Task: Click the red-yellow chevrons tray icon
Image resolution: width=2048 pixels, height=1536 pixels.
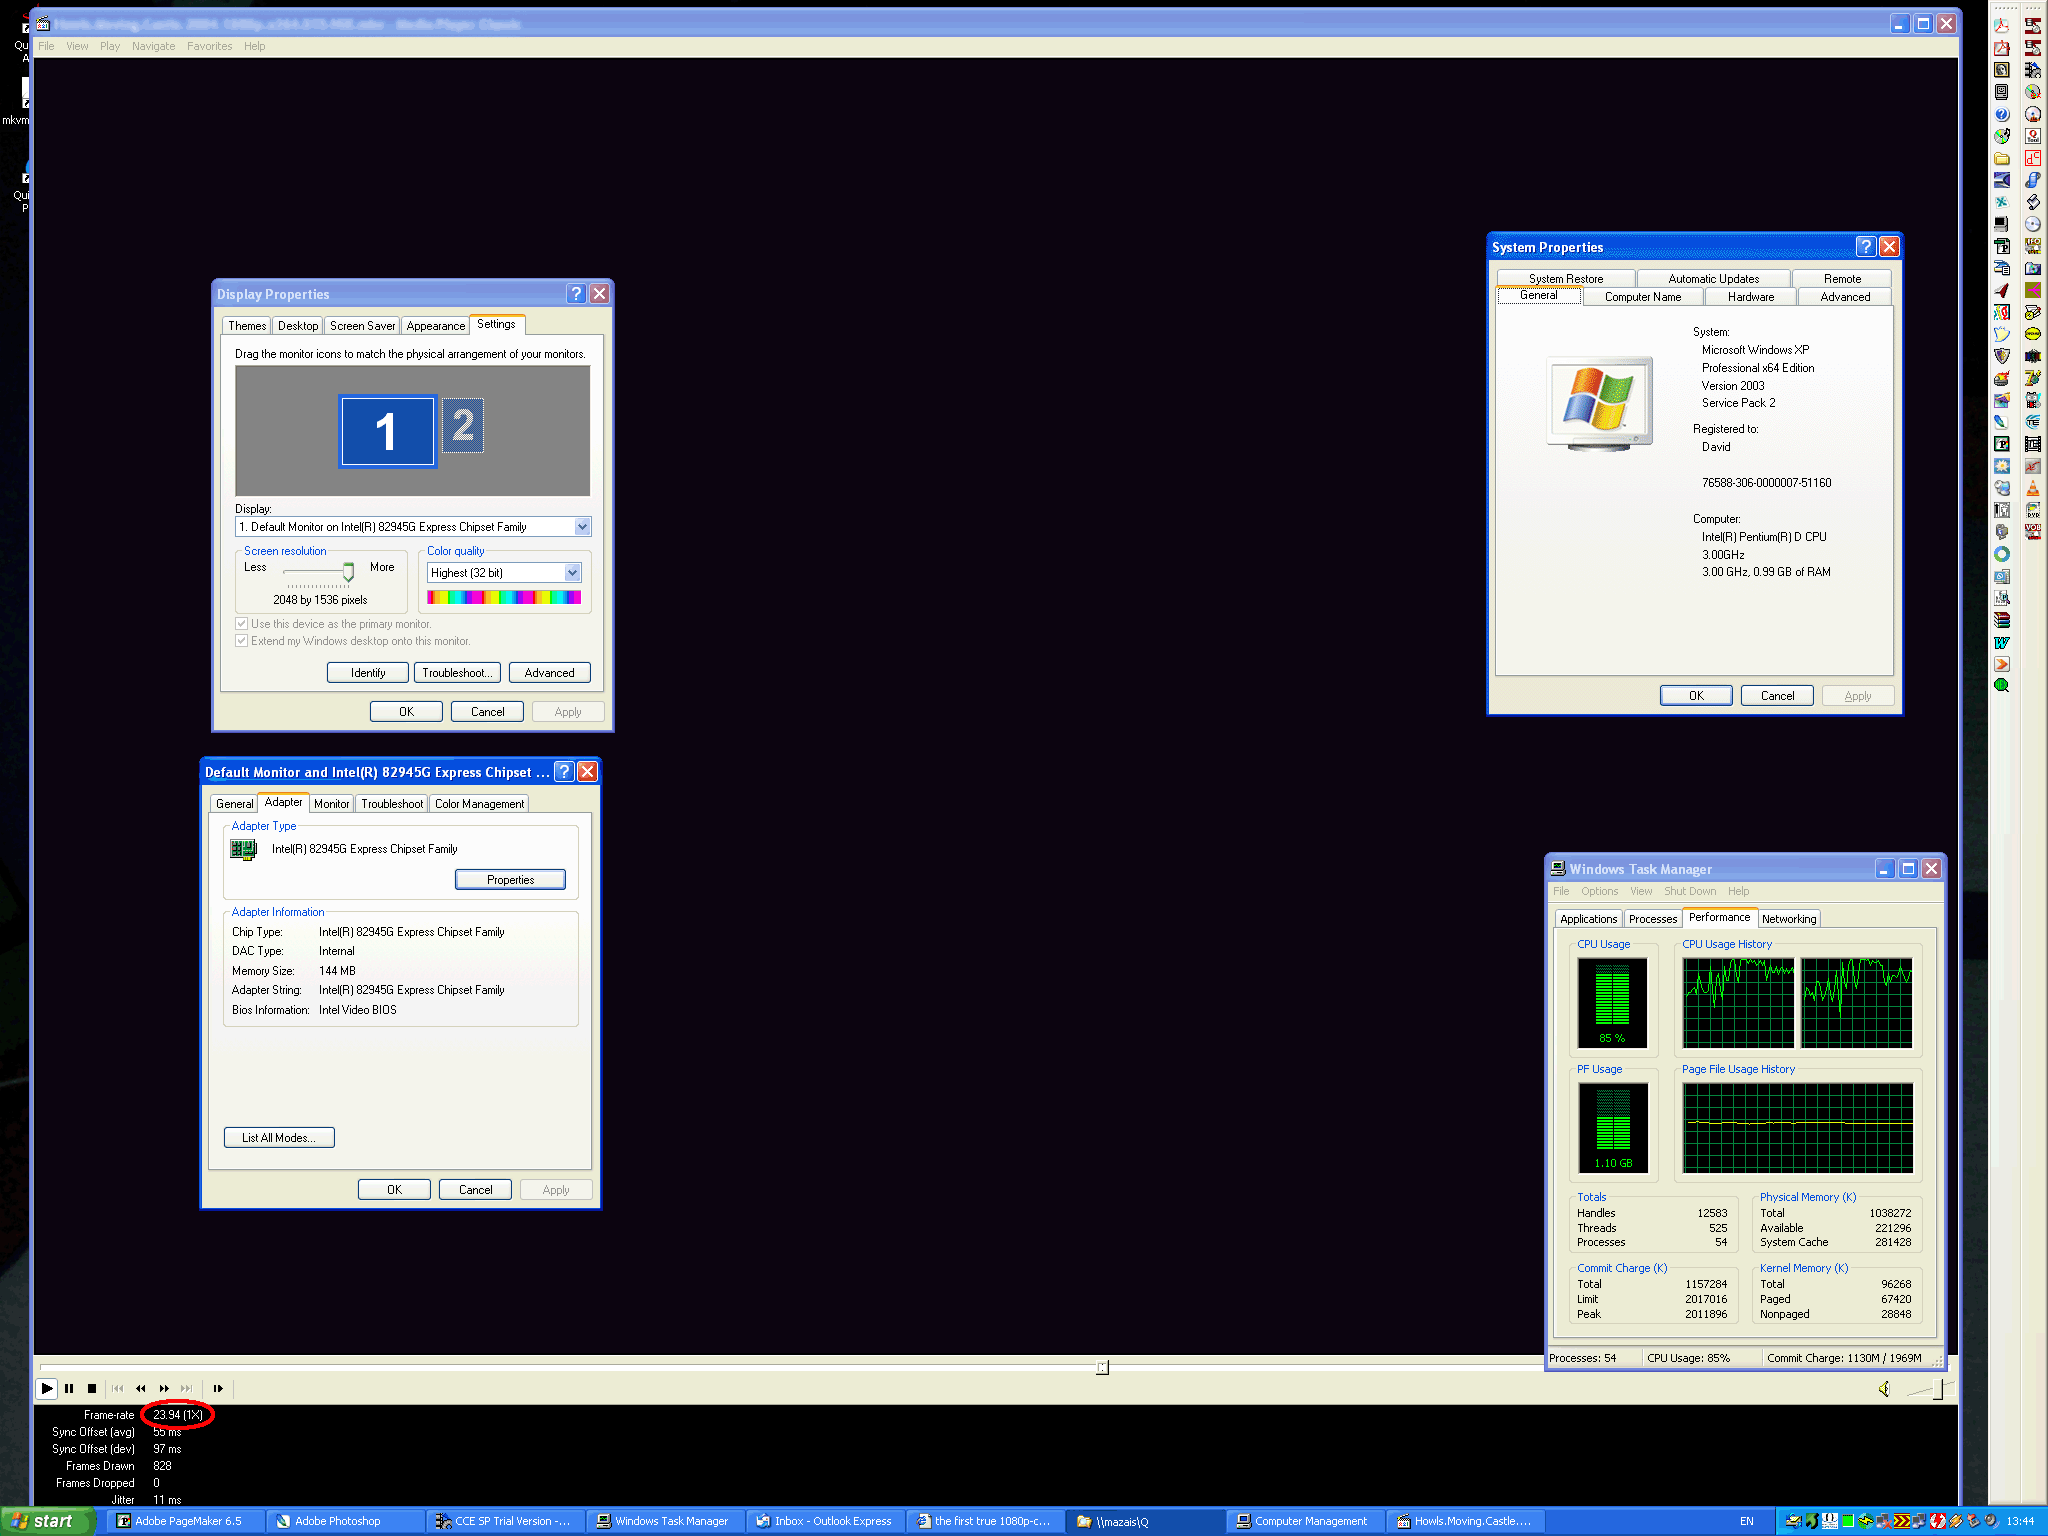Action: click(1902, 1521)
